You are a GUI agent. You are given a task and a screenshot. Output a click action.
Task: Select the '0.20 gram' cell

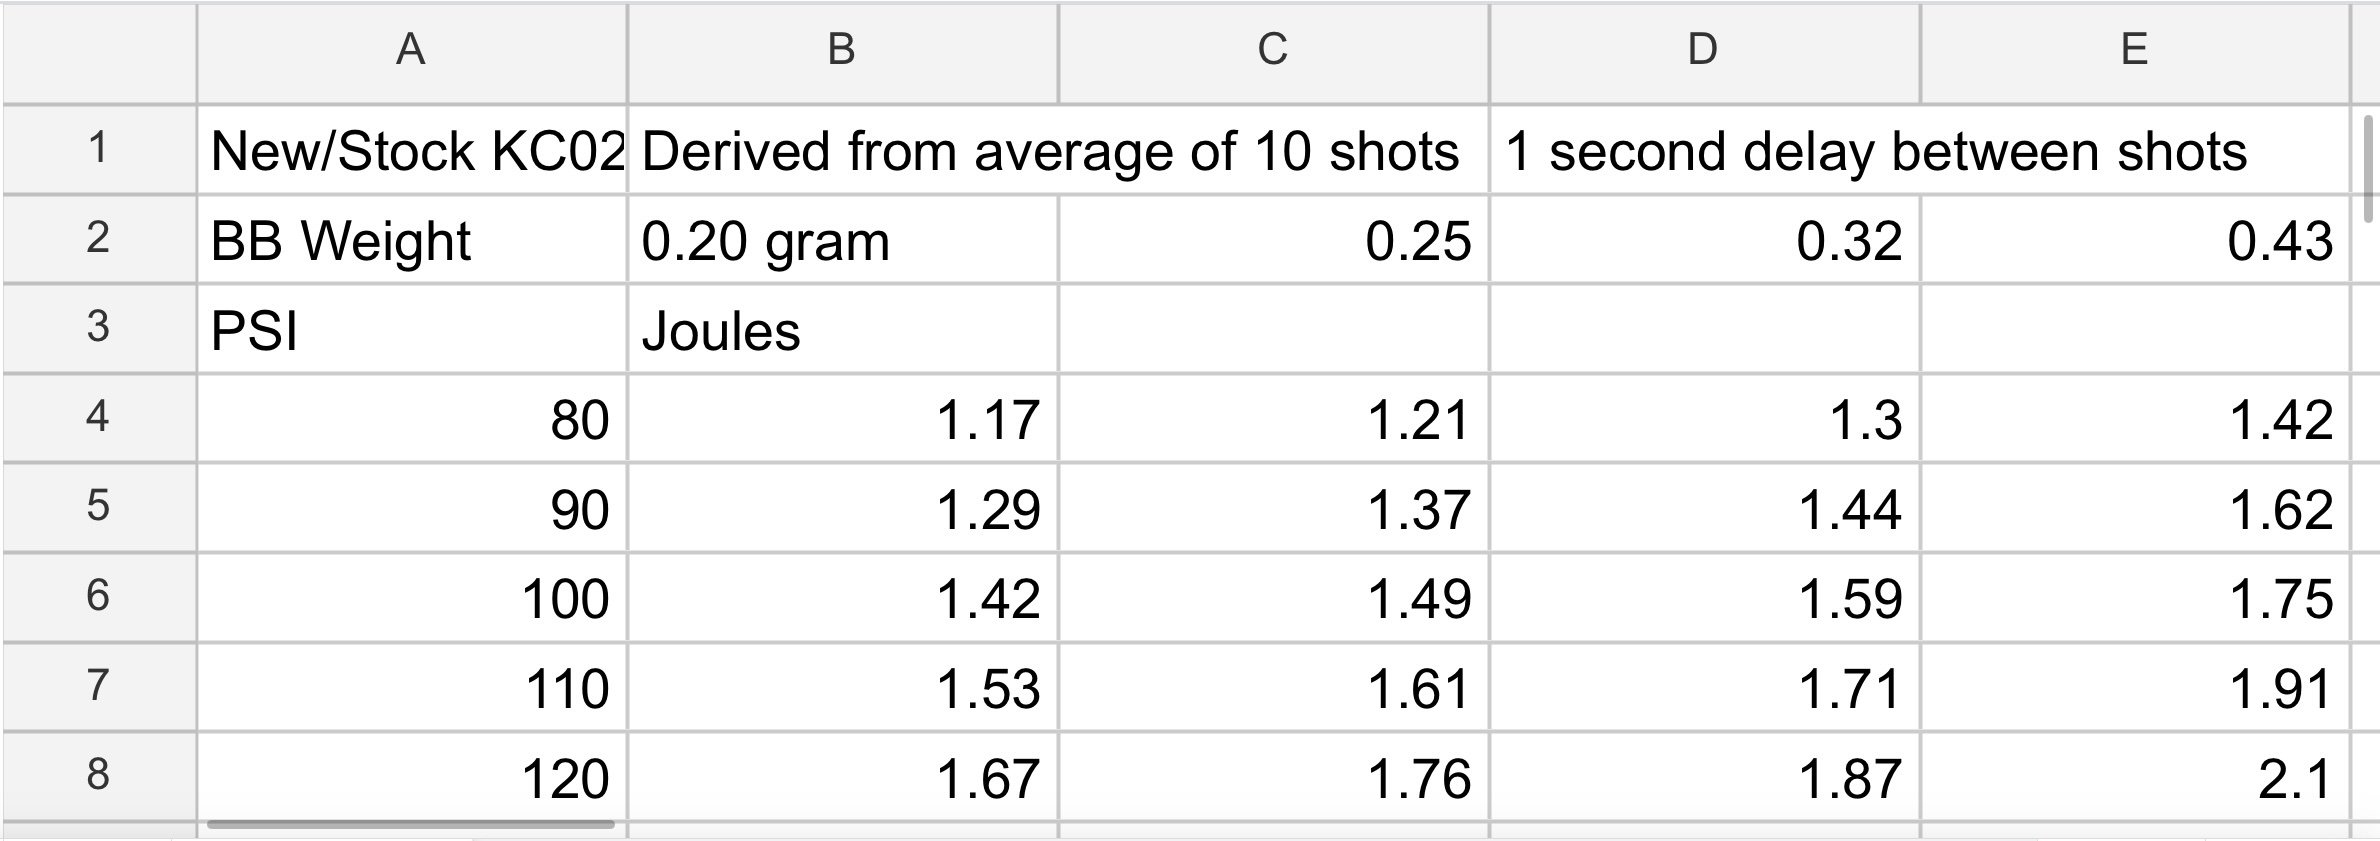[x=842, y=241]
